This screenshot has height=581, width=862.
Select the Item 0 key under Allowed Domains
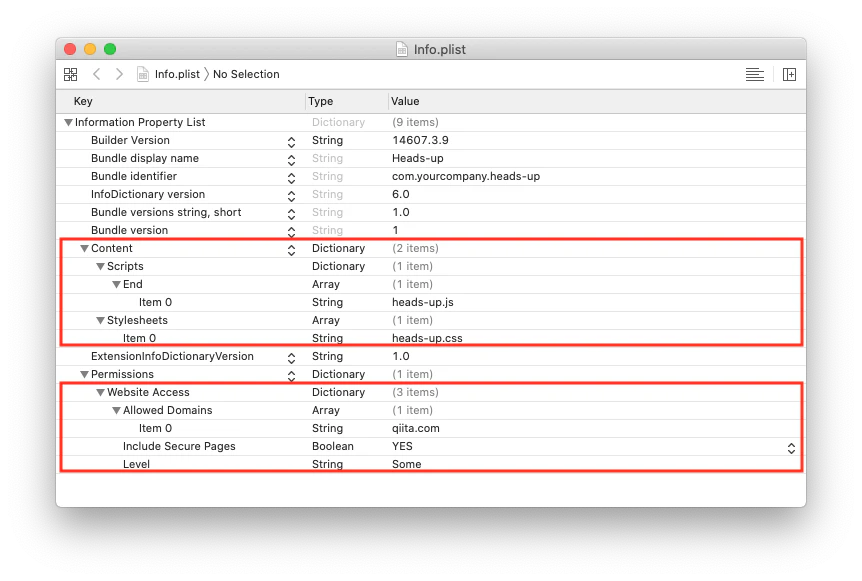click(x=155, y=428)
